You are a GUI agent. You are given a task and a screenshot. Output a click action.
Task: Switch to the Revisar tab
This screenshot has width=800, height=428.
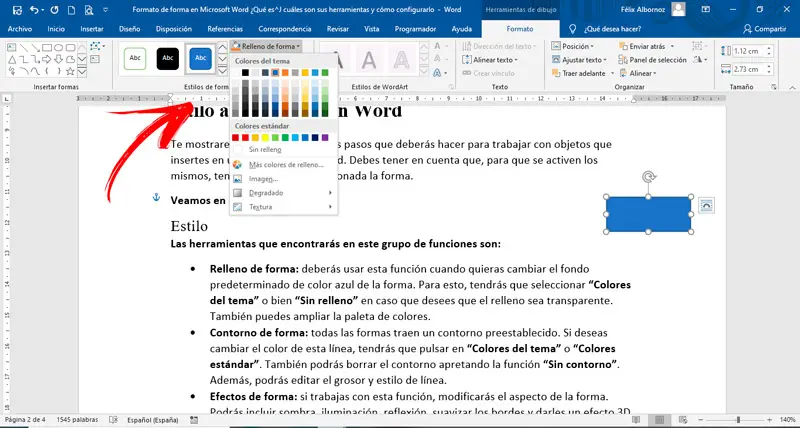tap(338, 29)
